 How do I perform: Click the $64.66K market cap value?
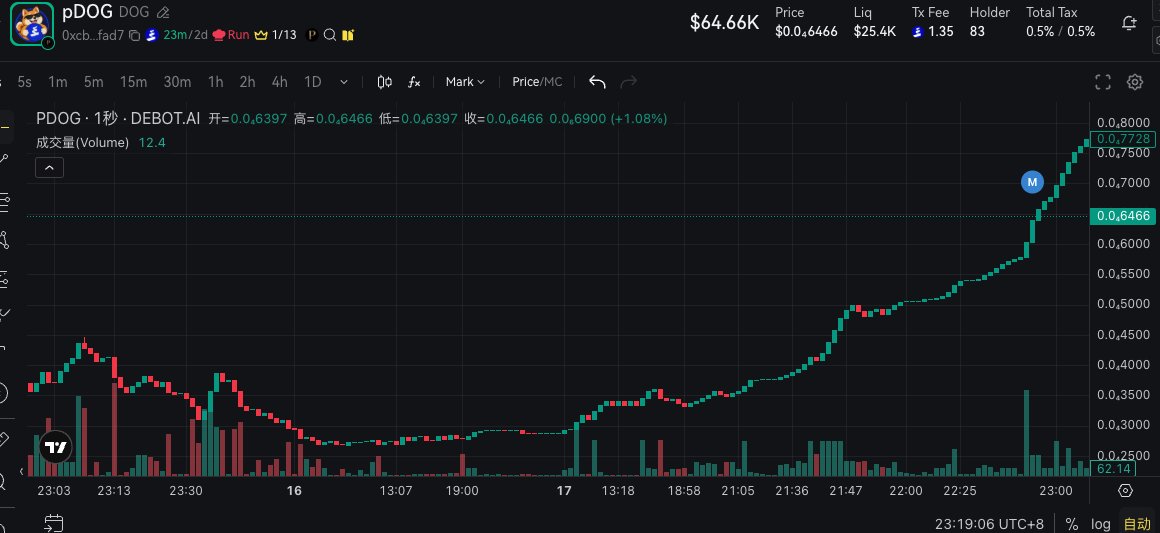pyautogui.click(x=724, y=22)
